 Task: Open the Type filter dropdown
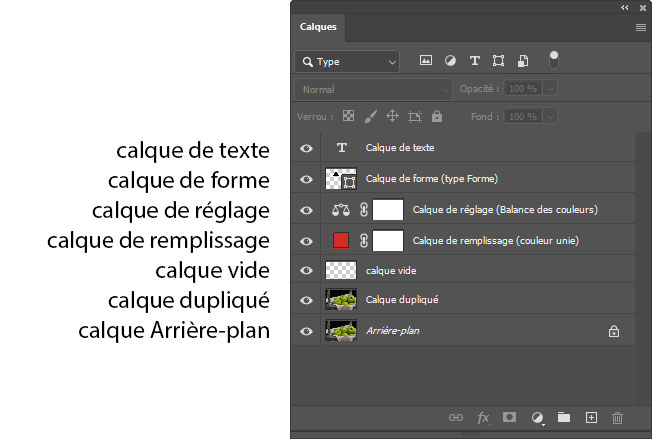pyautogui.click(x=347, y=62)
